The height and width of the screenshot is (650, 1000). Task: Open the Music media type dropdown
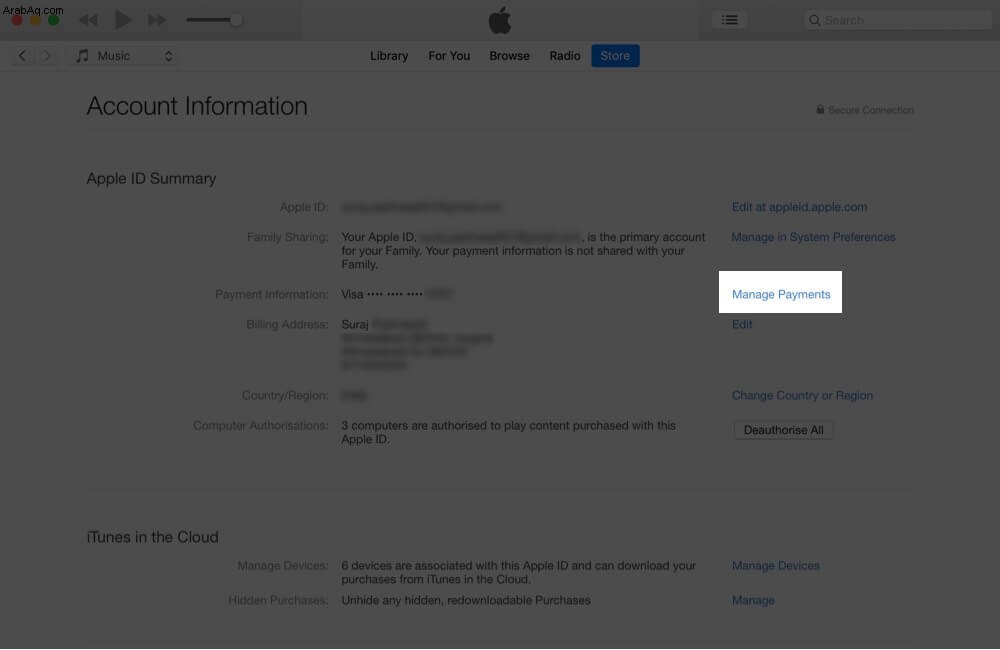[x=124, y=55]
